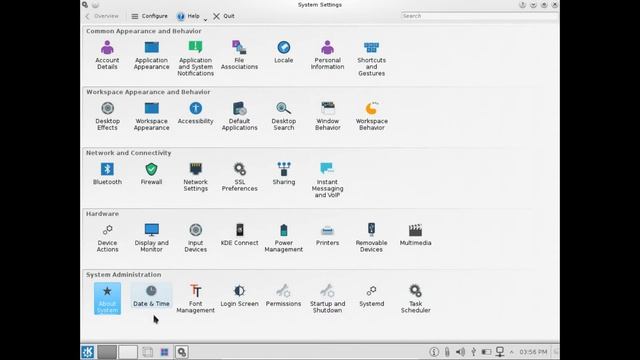Open Network Settings module
The image size is (640, 360).
click(x=196, y=177)
